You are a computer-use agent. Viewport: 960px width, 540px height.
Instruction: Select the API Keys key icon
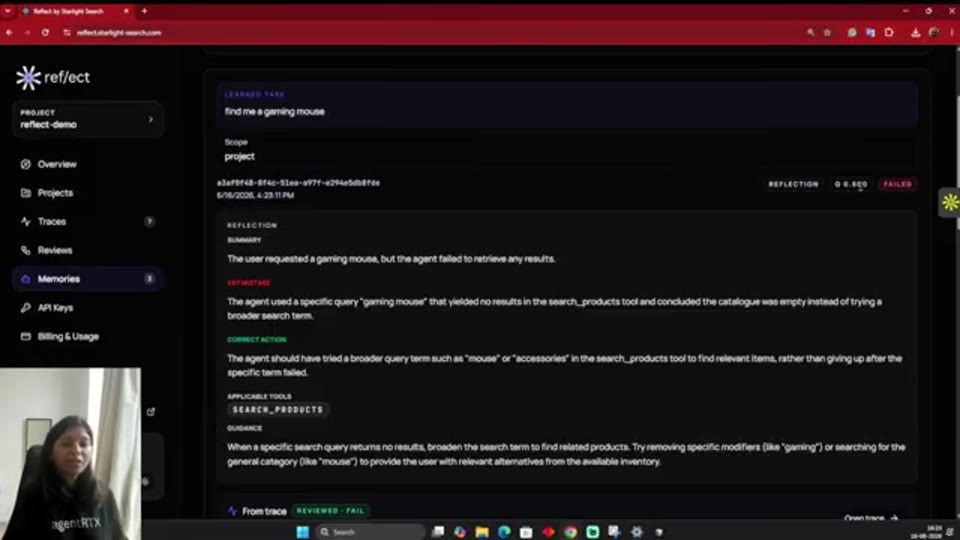(x=26, y=308)
